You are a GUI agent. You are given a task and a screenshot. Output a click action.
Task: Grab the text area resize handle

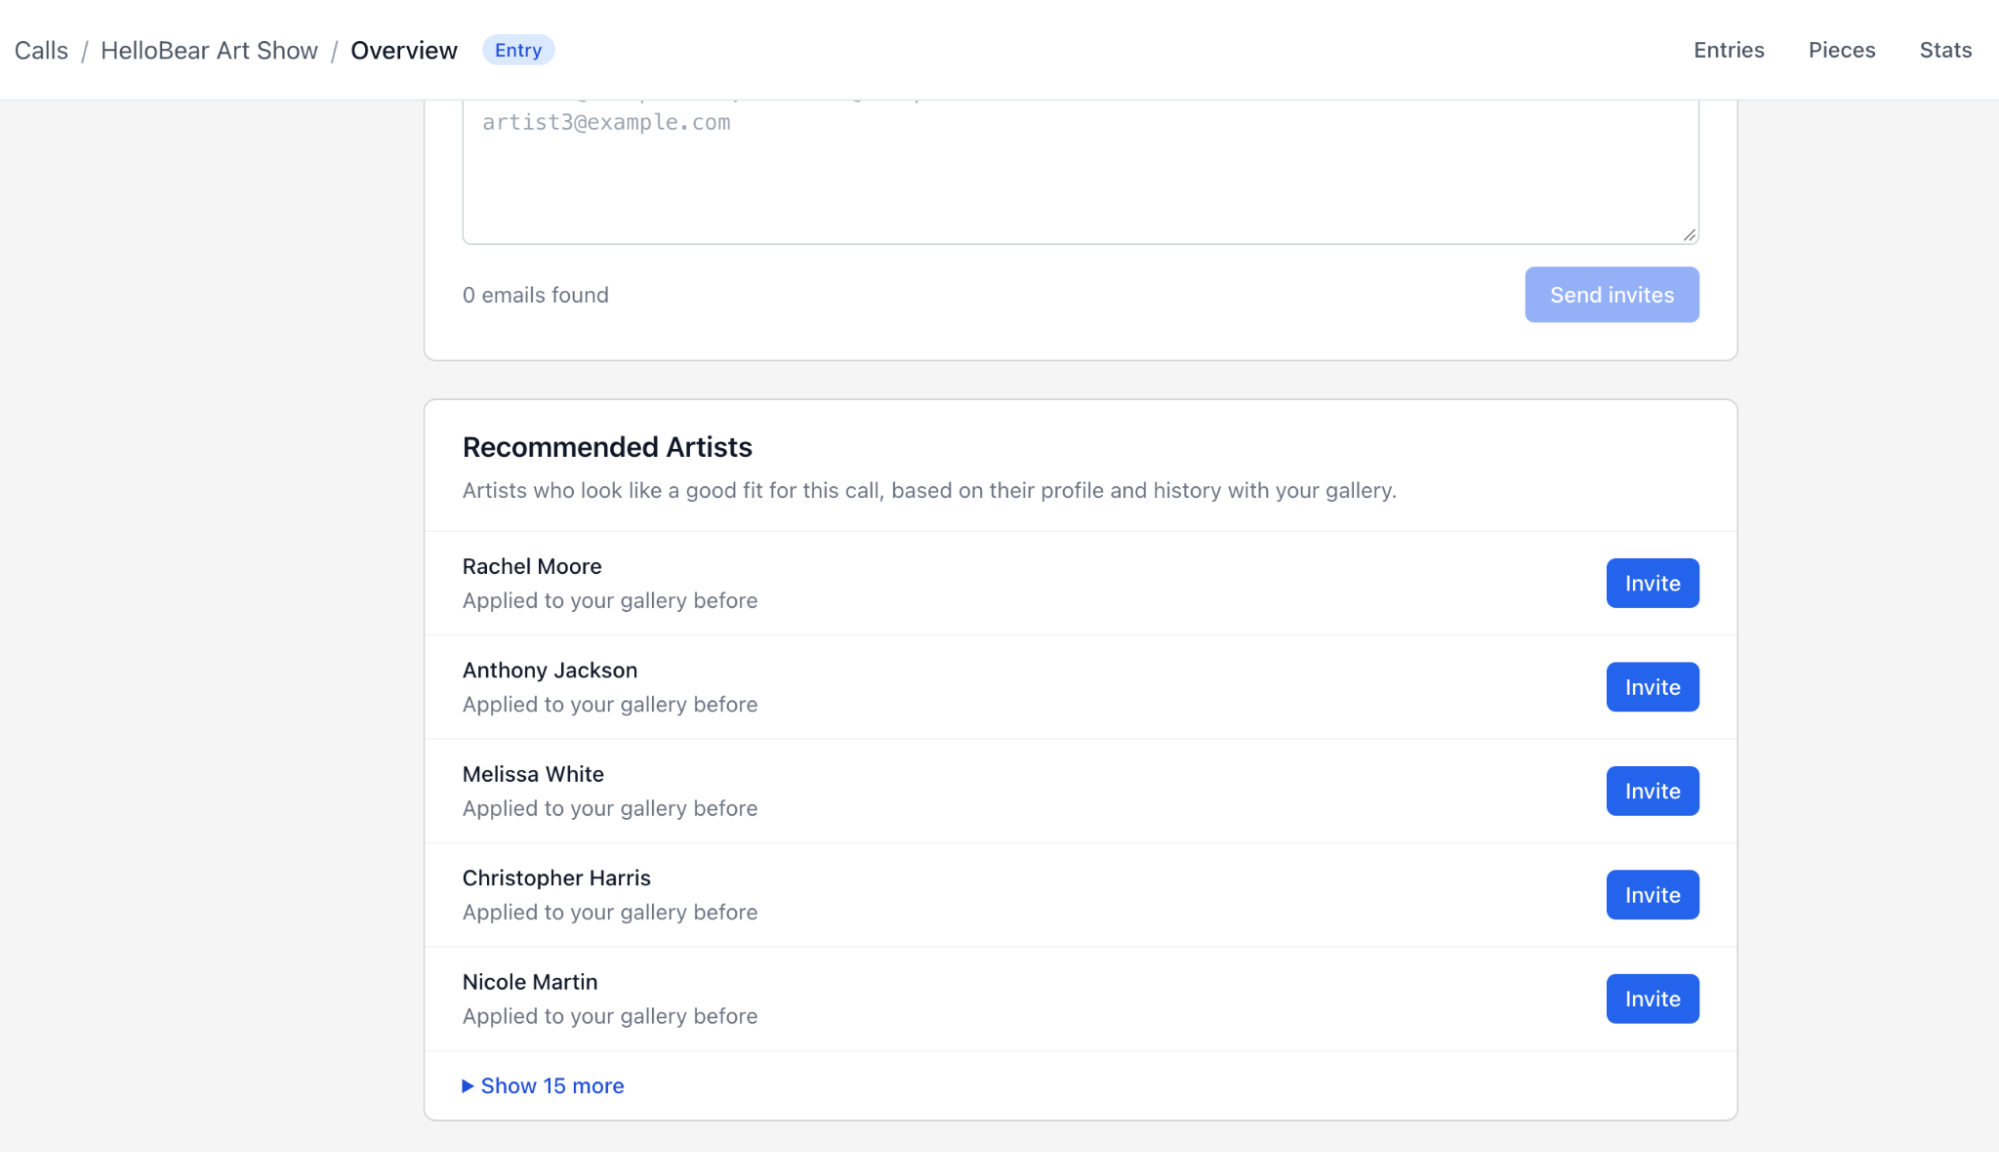(x=1689, y=234)
